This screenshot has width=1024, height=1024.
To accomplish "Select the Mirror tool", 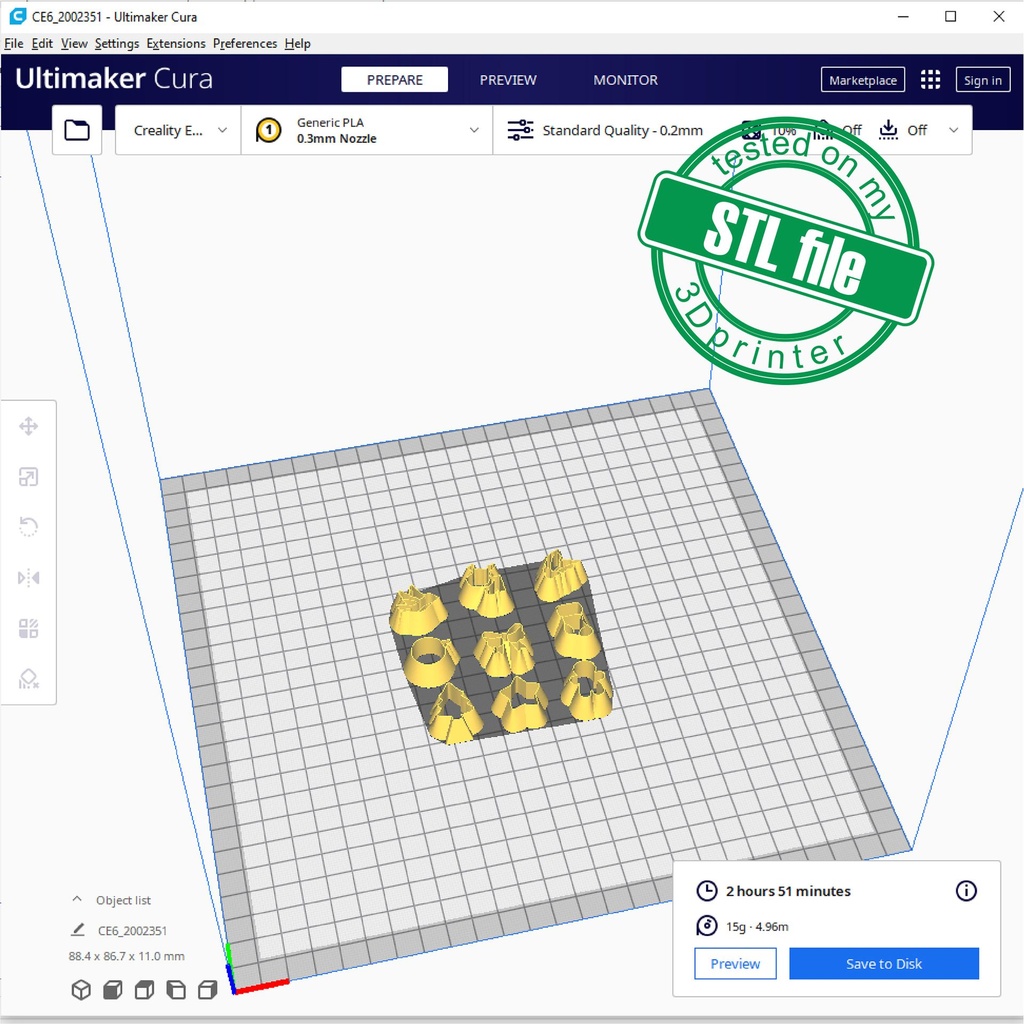I will 28,578.
